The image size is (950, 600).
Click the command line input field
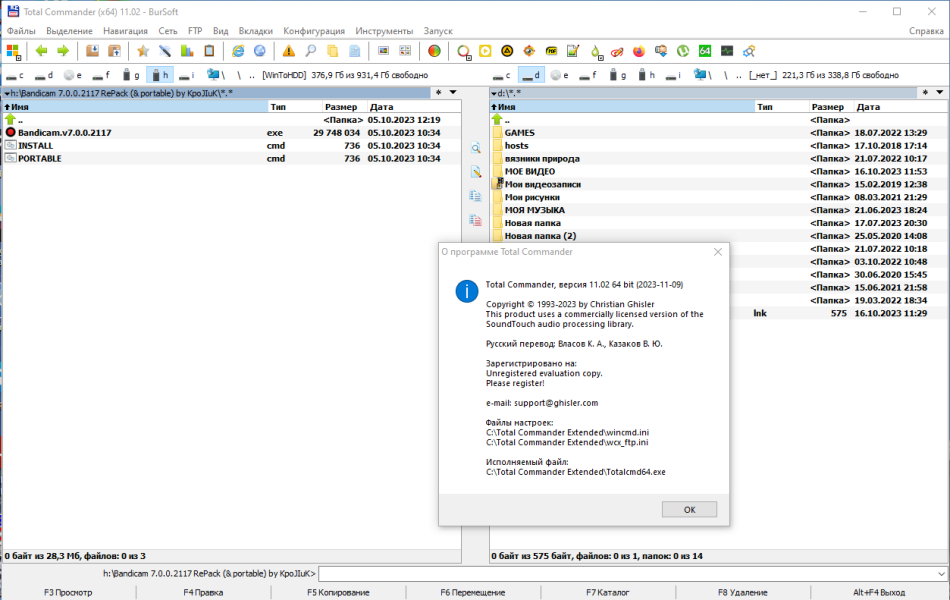coord(627,573)
